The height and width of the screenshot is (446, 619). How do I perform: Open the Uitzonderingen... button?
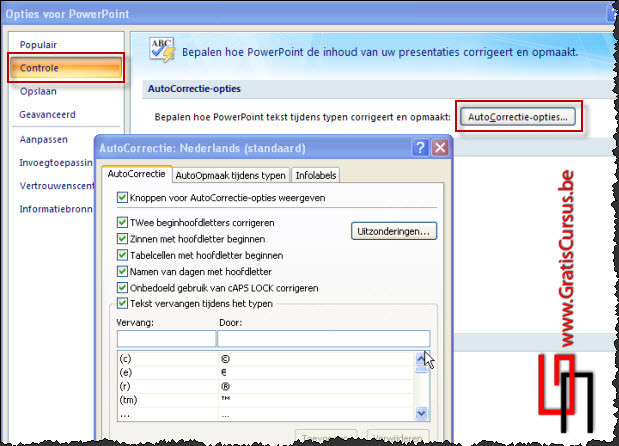(x=394, y=231)
